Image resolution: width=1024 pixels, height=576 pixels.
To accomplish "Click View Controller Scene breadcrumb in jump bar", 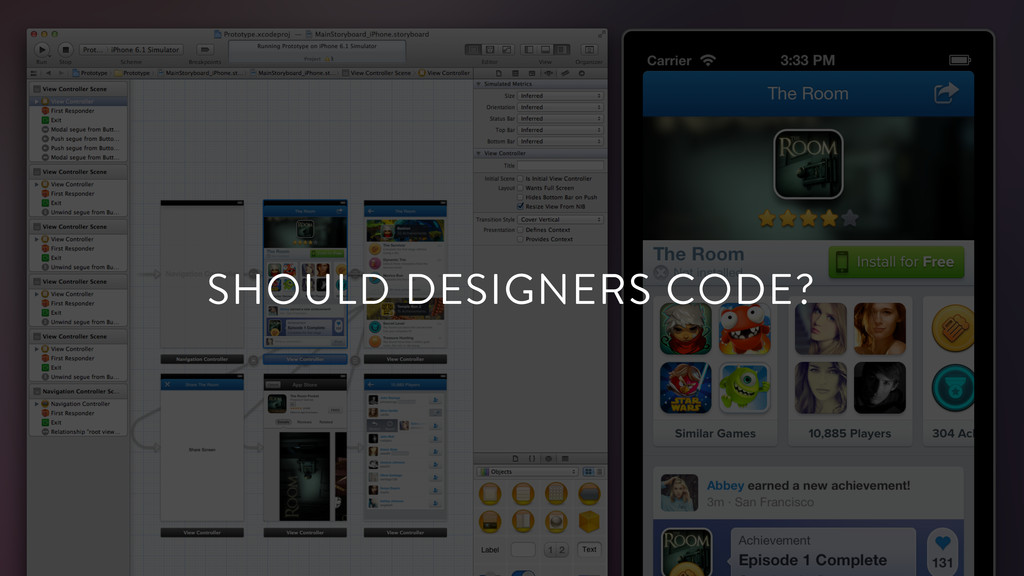I will pyautogui.click(x=376, y=73).
